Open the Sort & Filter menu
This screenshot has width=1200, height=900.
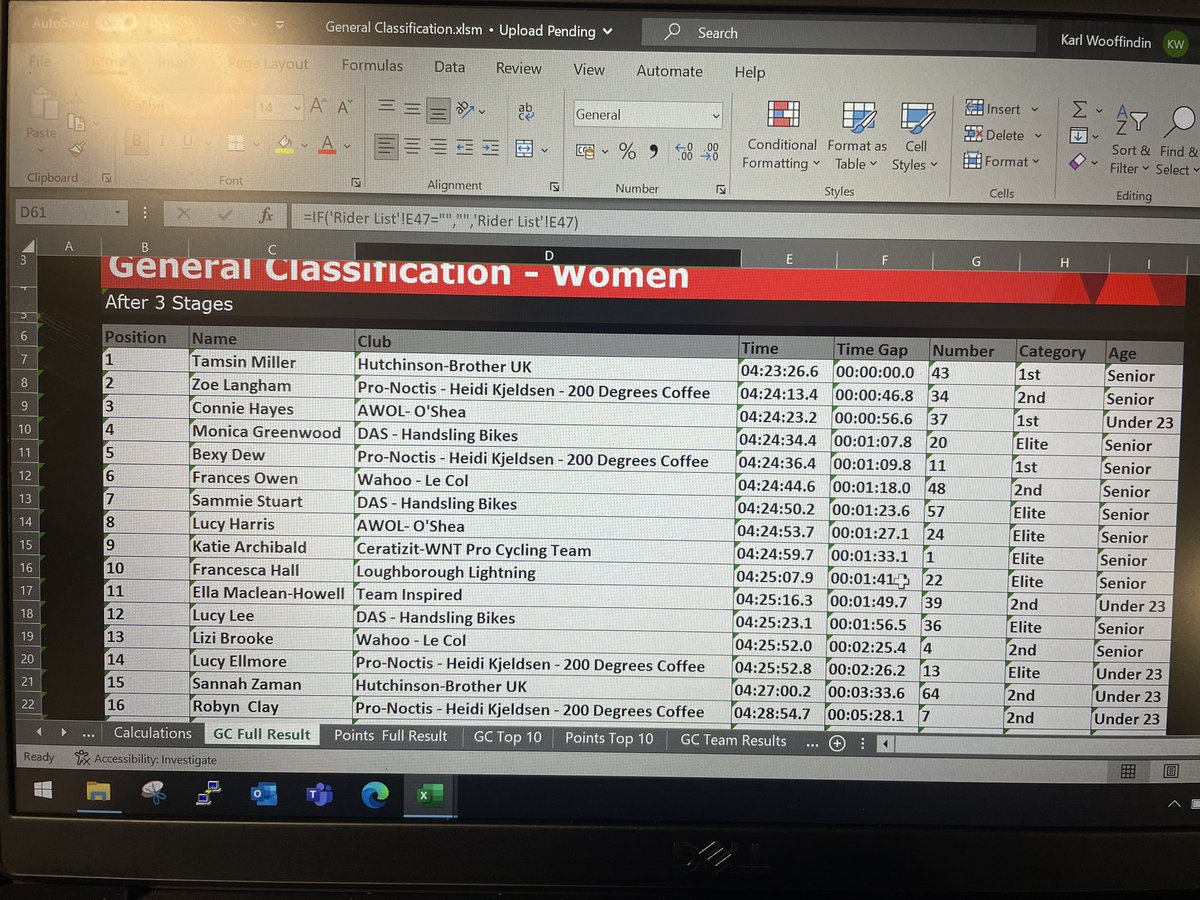[x=1131, y=140]
